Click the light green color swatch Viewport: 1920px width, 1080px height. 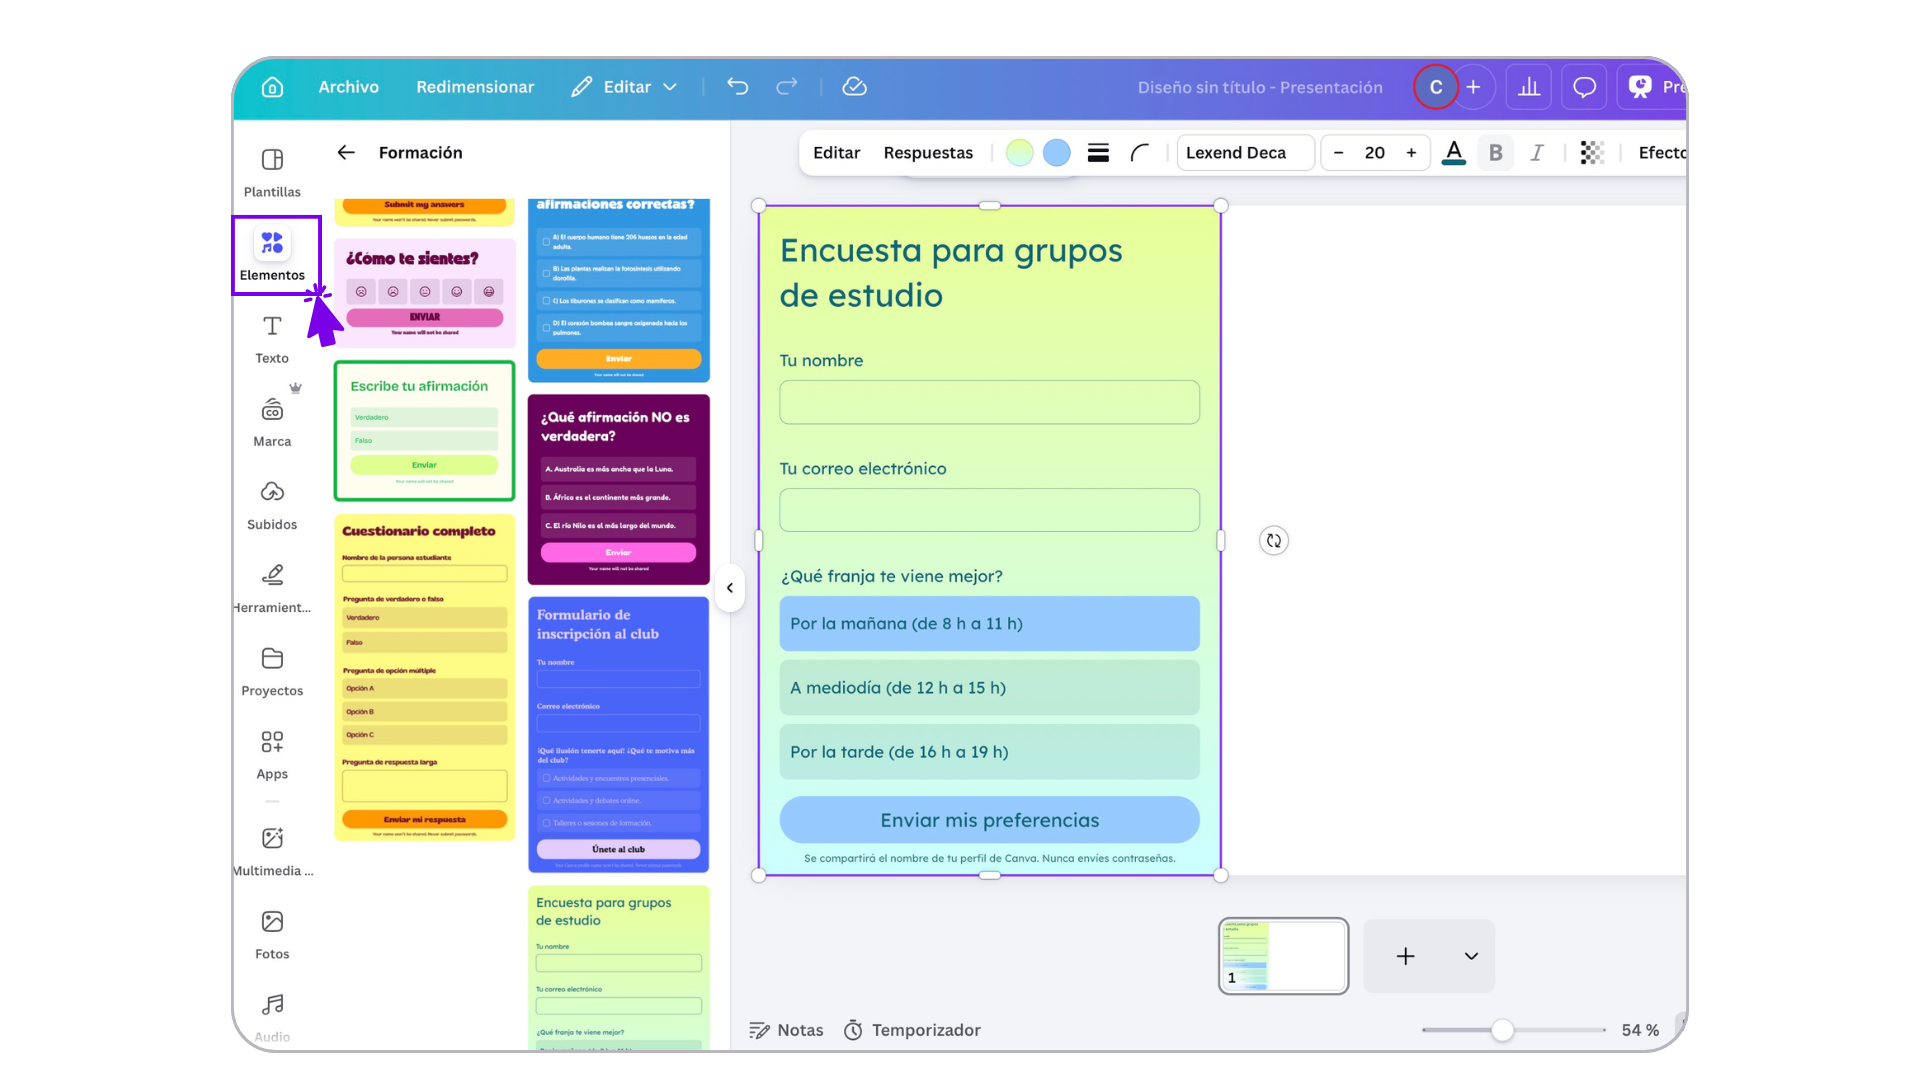(1019, 152)
